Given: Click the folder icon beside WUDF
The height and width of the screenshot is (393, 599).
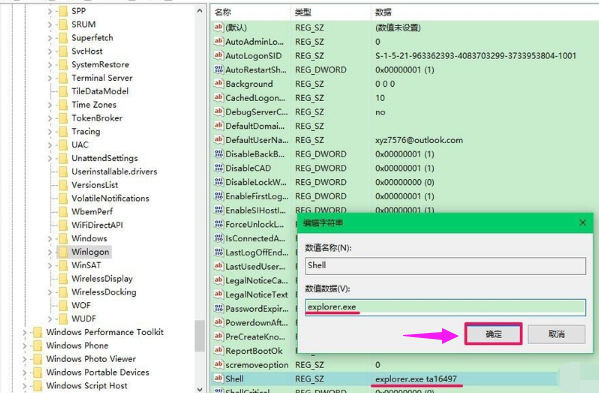Looking at the screenshot, I should 63,319.
